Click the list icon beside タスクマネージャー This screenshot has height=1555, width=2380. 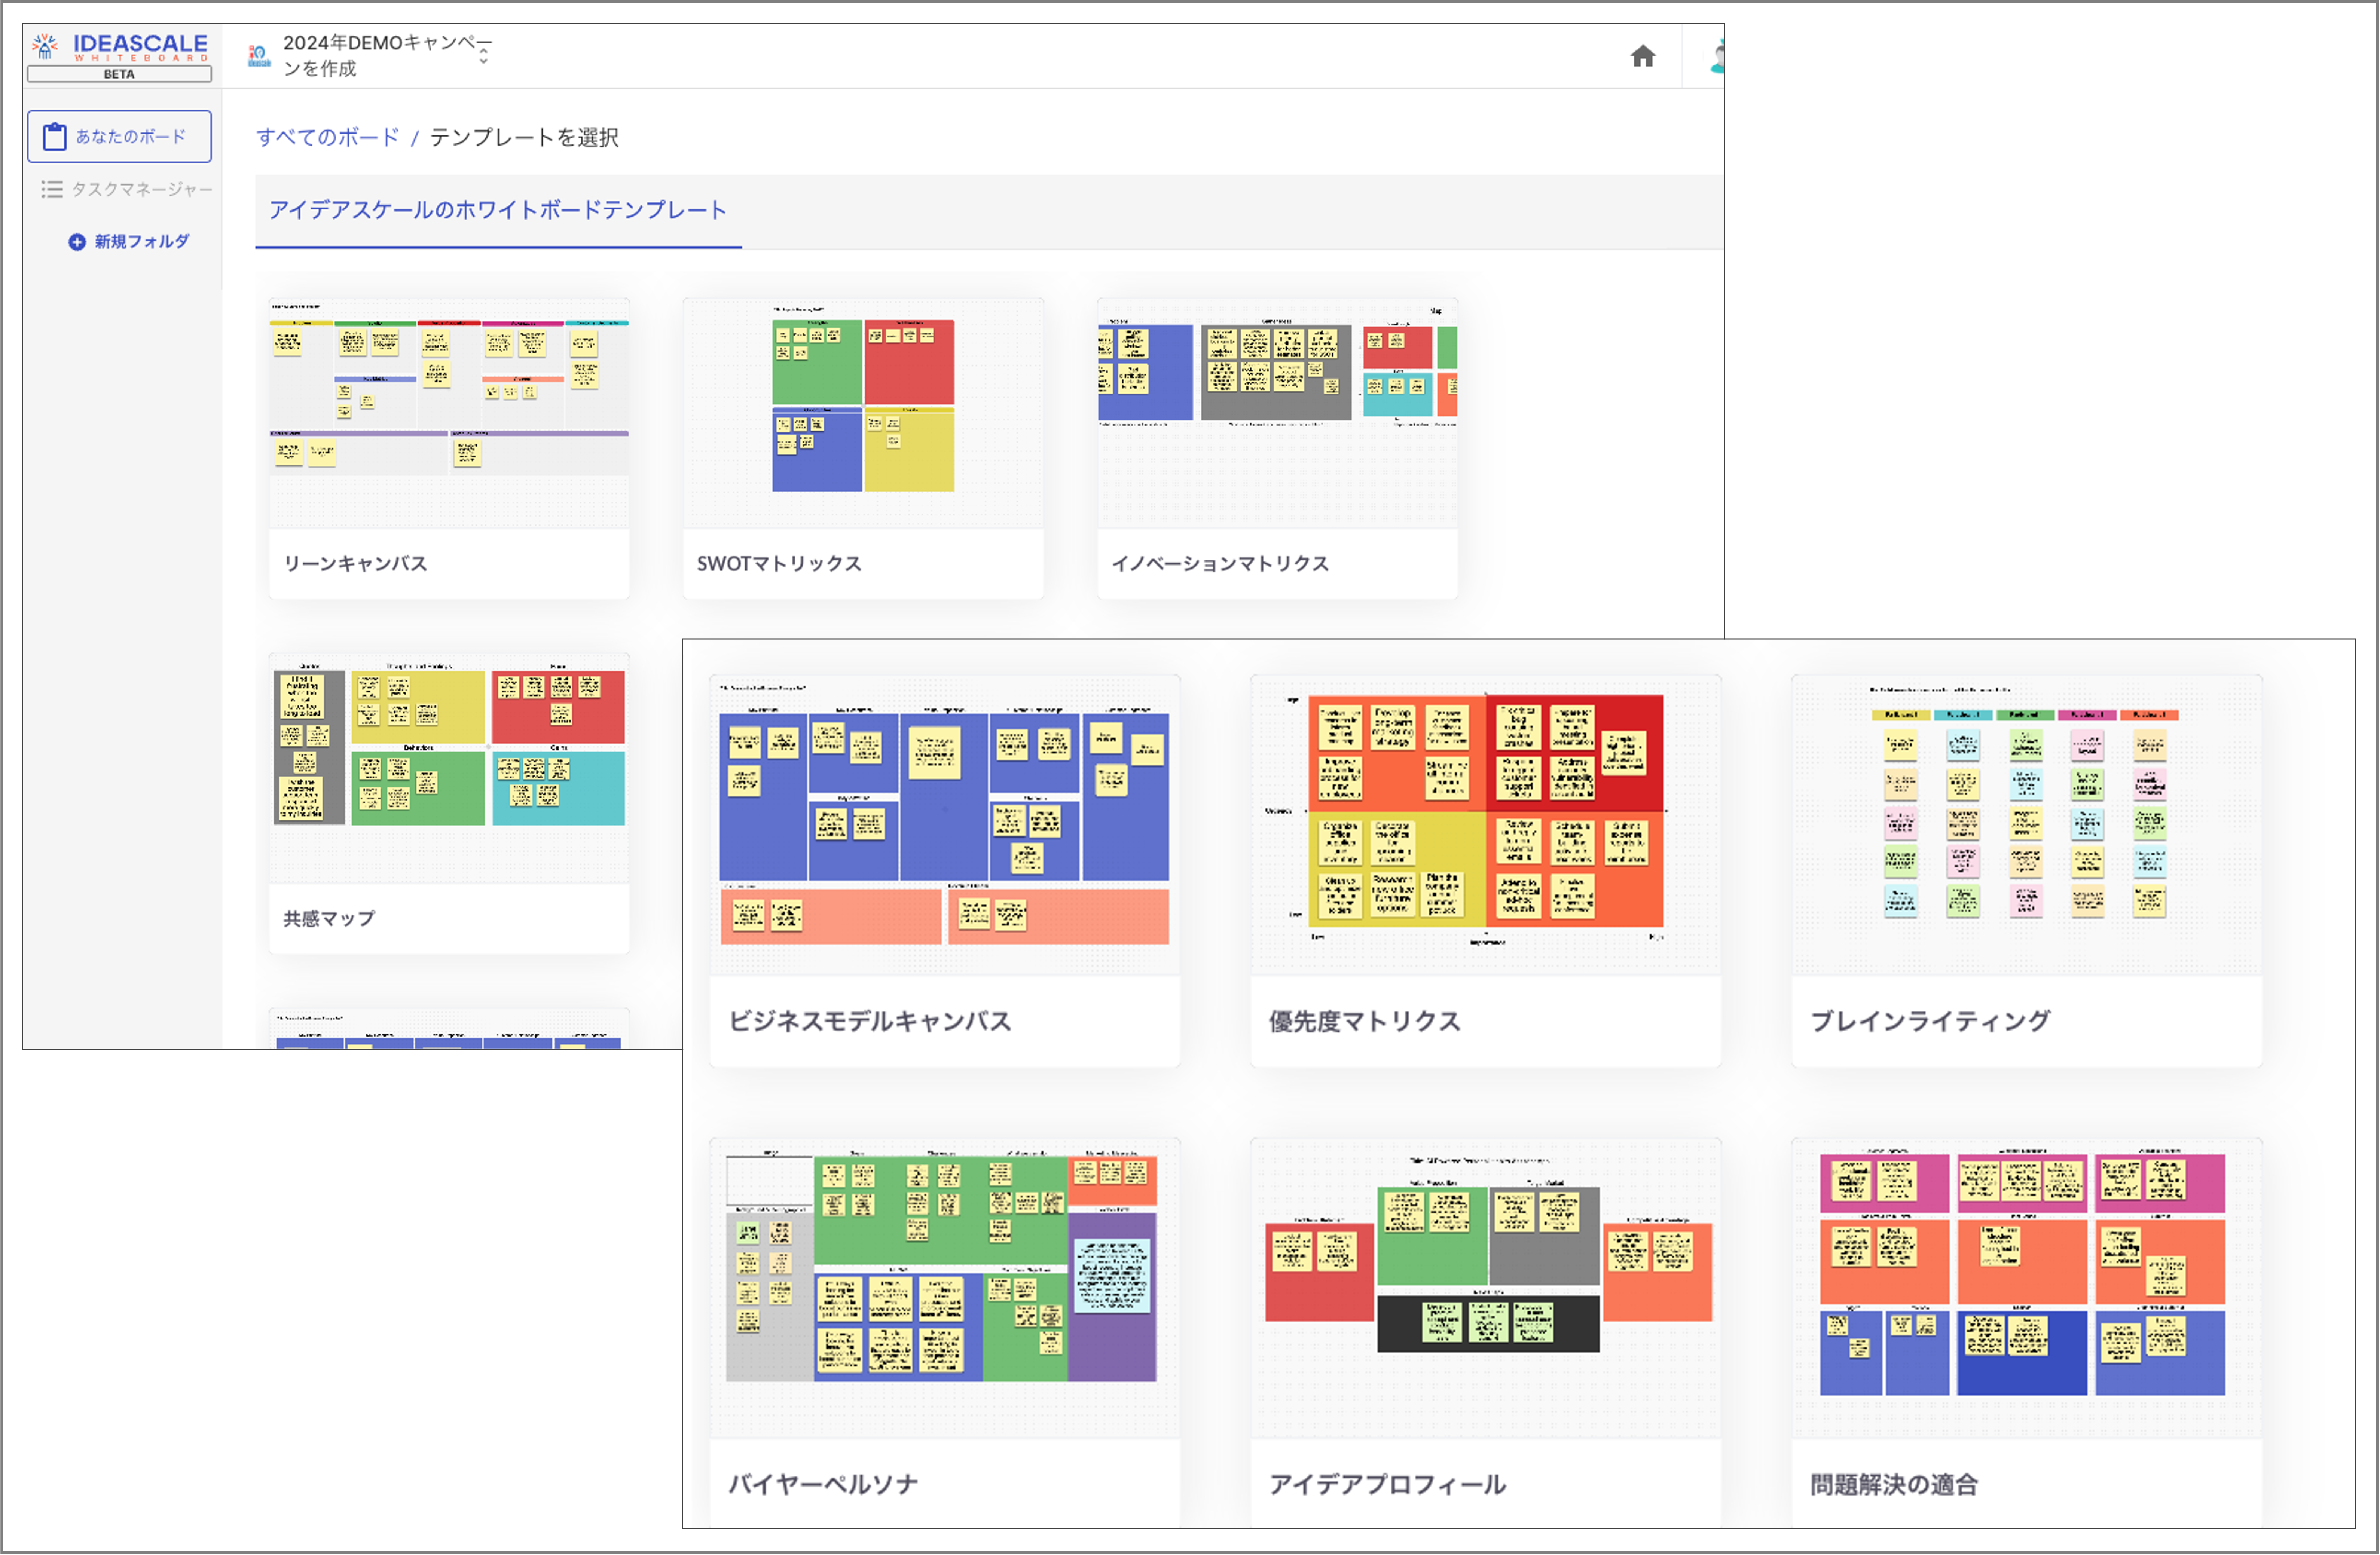(52, 189)
